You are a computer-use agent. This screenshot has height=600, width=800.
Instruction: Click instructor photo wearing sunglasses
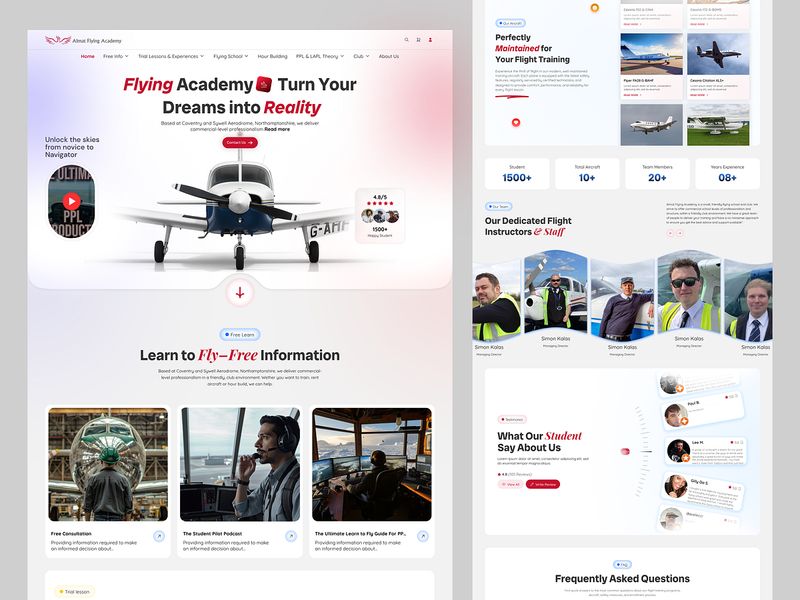(689, 292)
